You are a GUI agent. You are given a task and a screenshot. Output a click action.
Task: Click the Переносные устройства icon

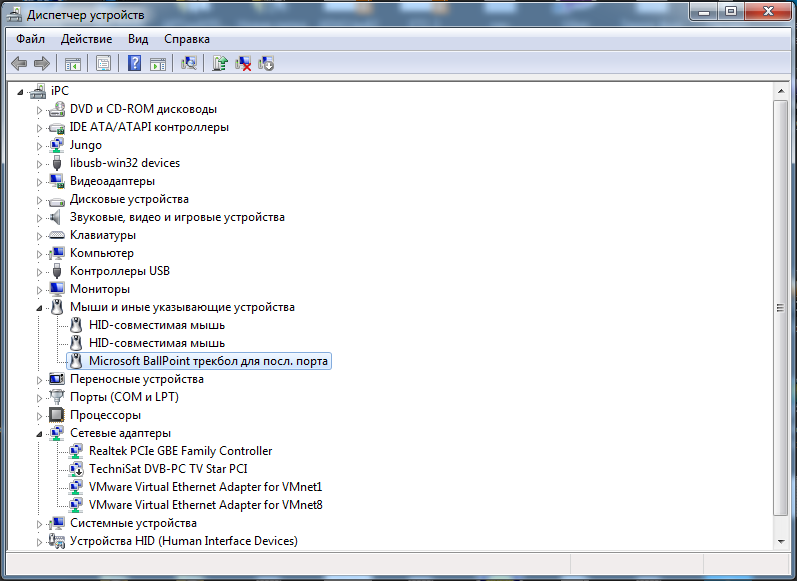click(56, 379)
